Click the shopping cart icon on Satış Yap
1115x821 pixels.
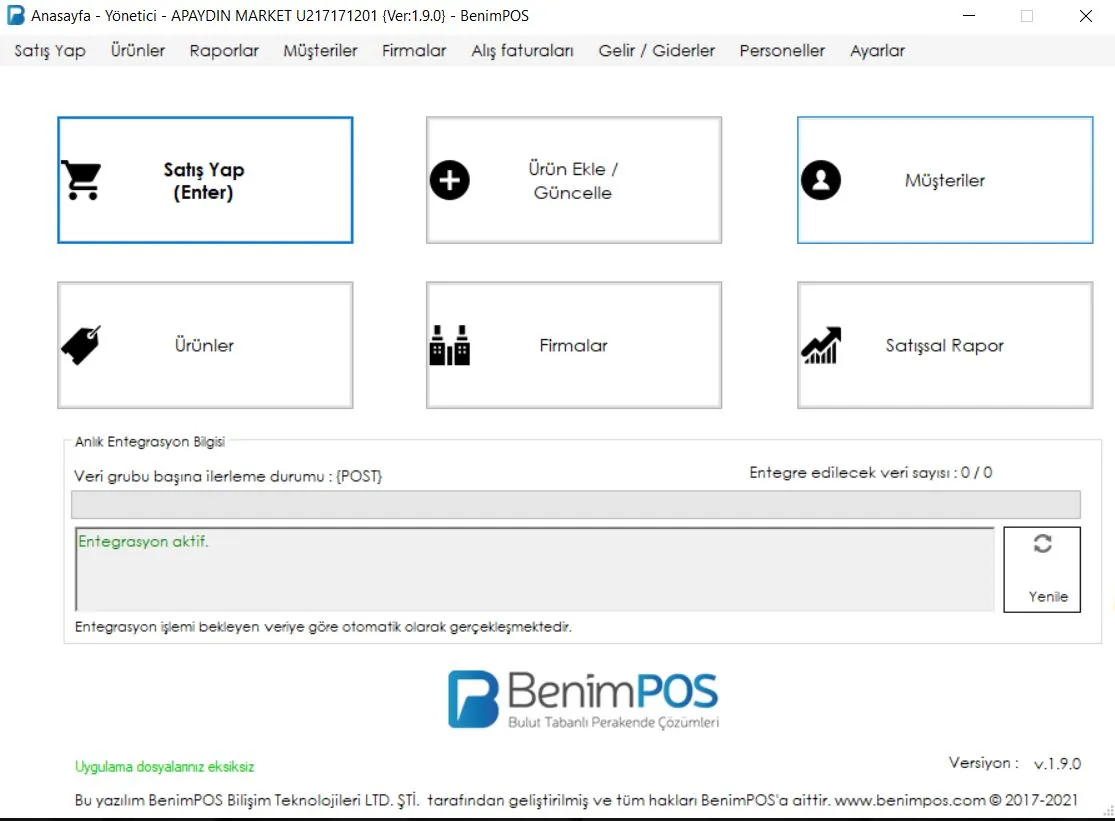(x=82, y=181)
